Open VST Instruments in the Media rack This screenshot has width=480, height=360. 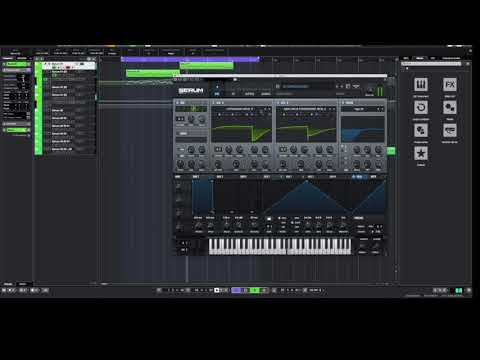click(421, 85)
